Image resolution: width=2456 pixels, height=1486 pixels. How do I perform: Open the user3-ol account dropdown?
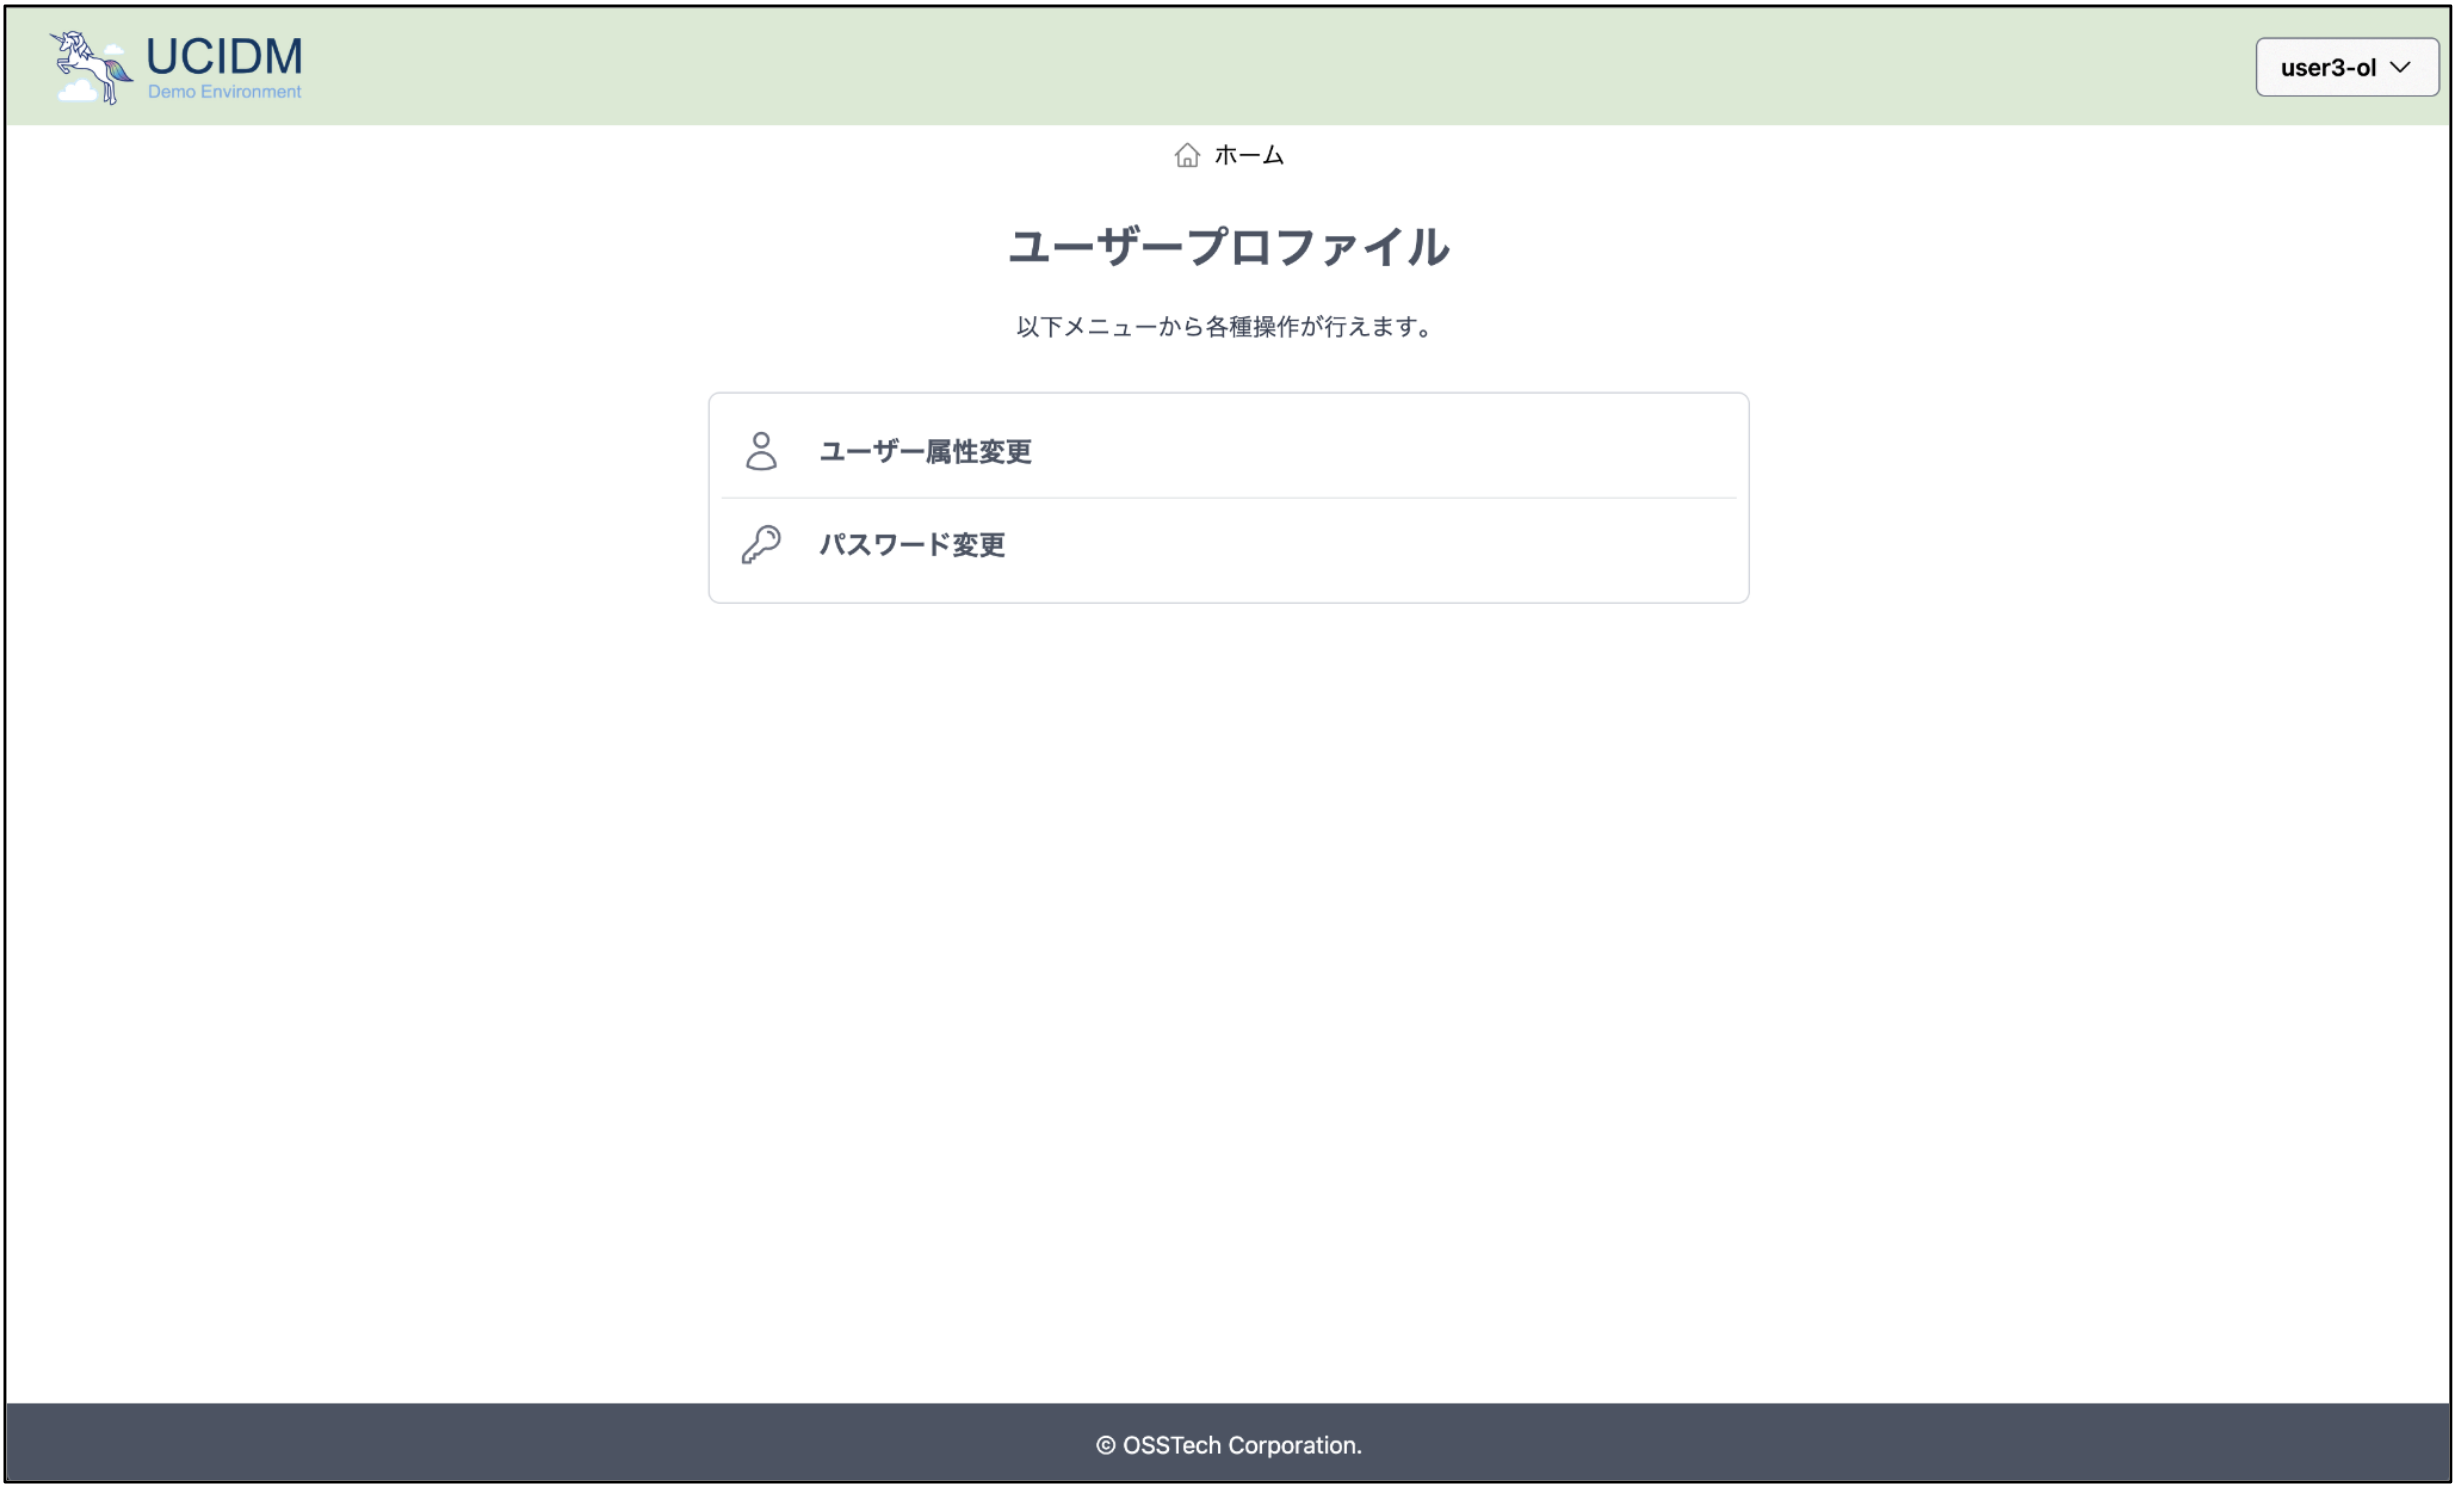point(2346,67)
